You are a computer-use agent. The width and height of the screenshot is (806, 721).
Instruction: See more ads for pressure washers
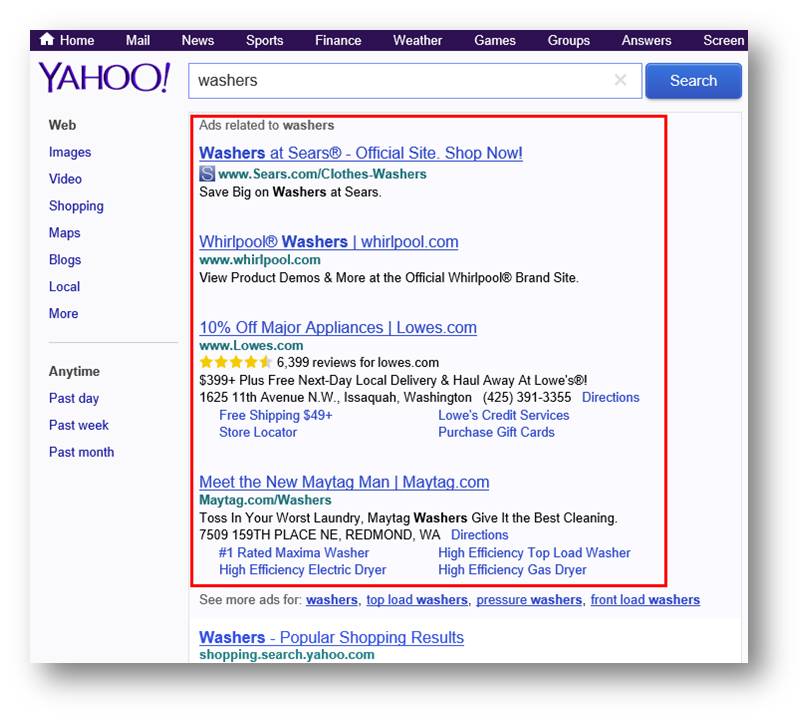[x=528, y=600]
